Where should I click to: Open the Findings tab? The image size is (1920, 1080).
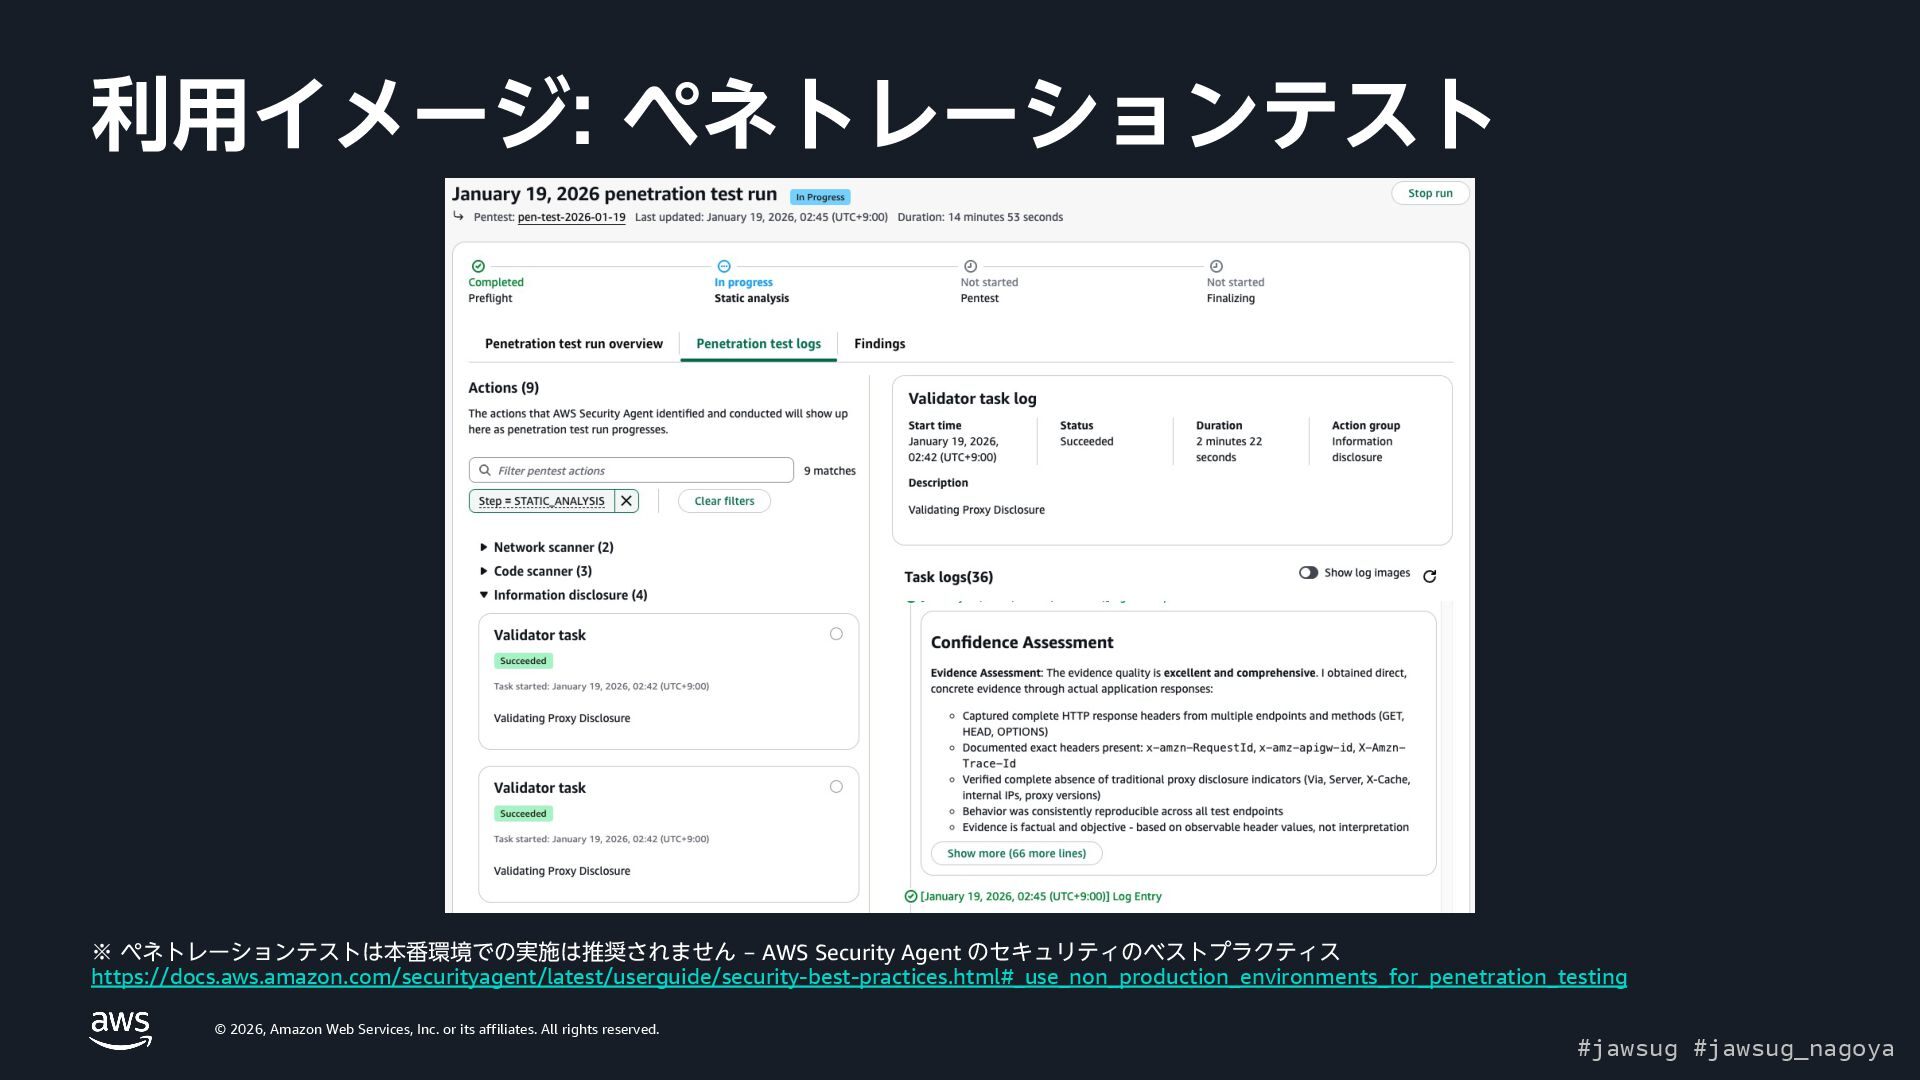(879, 344)
